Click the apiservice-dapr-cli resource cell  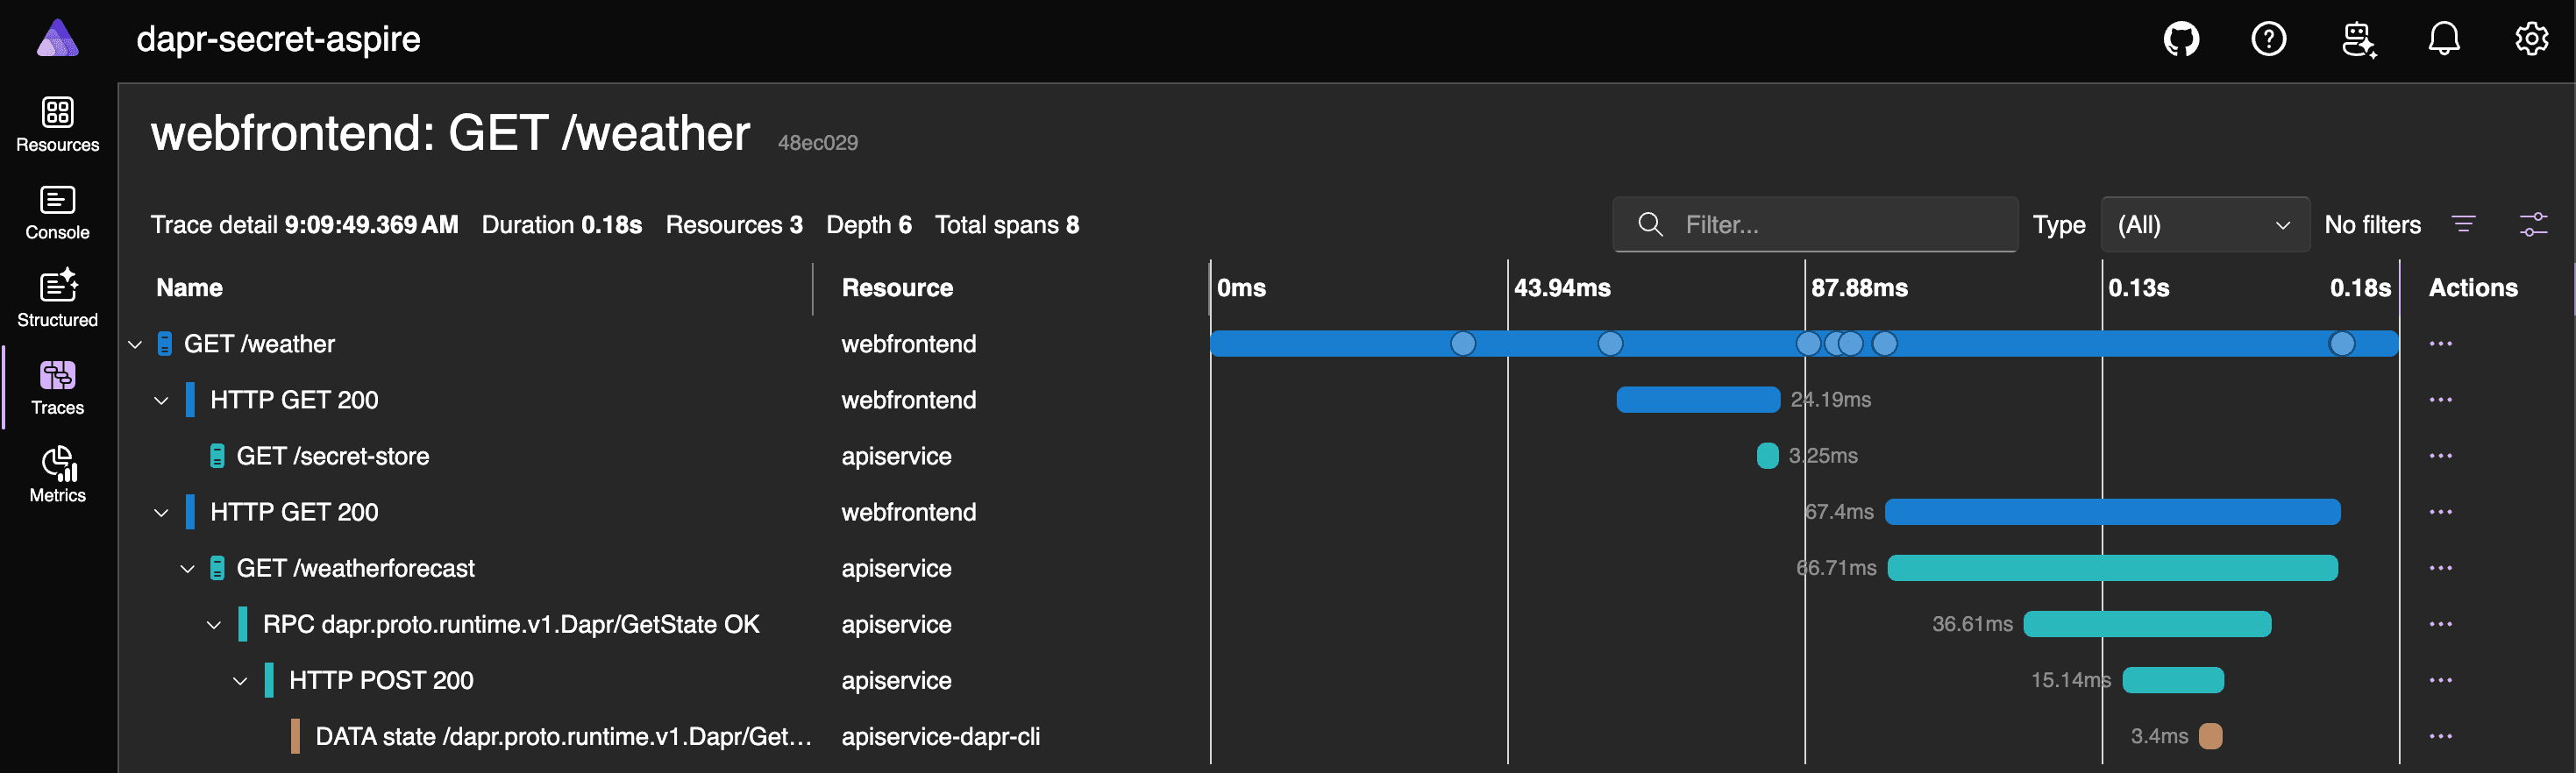(x=940, y=736)
